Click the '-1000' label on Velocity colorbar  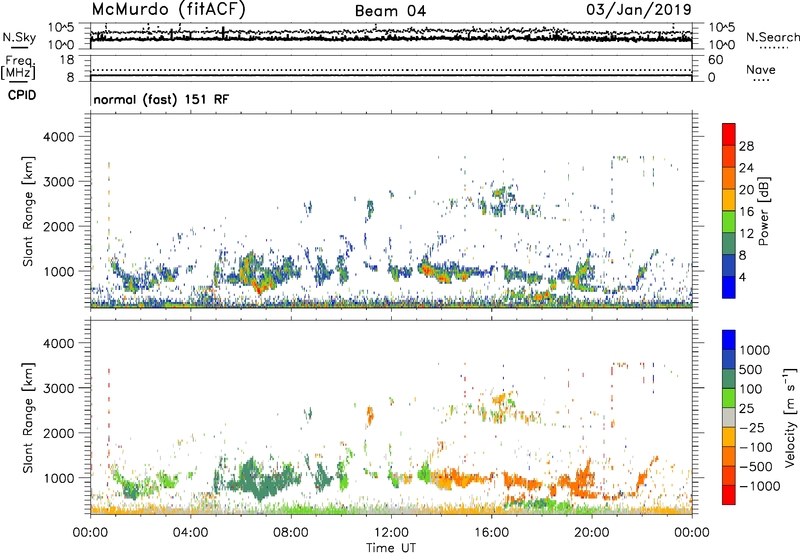point(760,486)
